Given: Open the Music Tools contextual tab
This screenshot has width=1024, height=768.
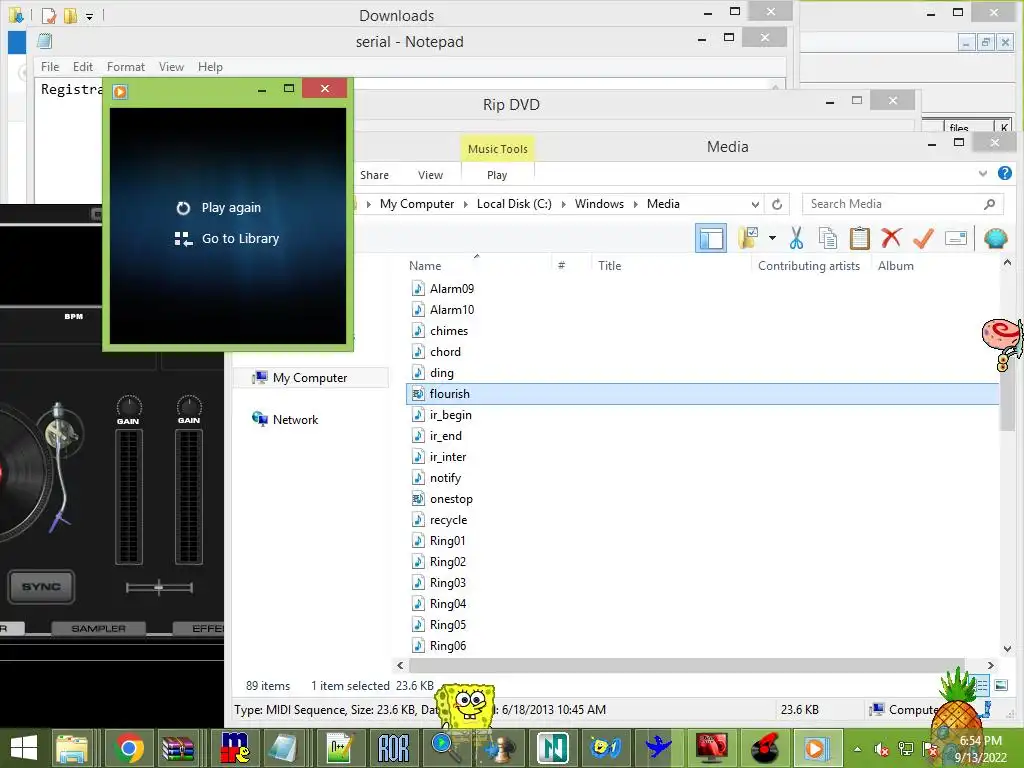Looking at the screenshot, I should (x=498, y=149).
